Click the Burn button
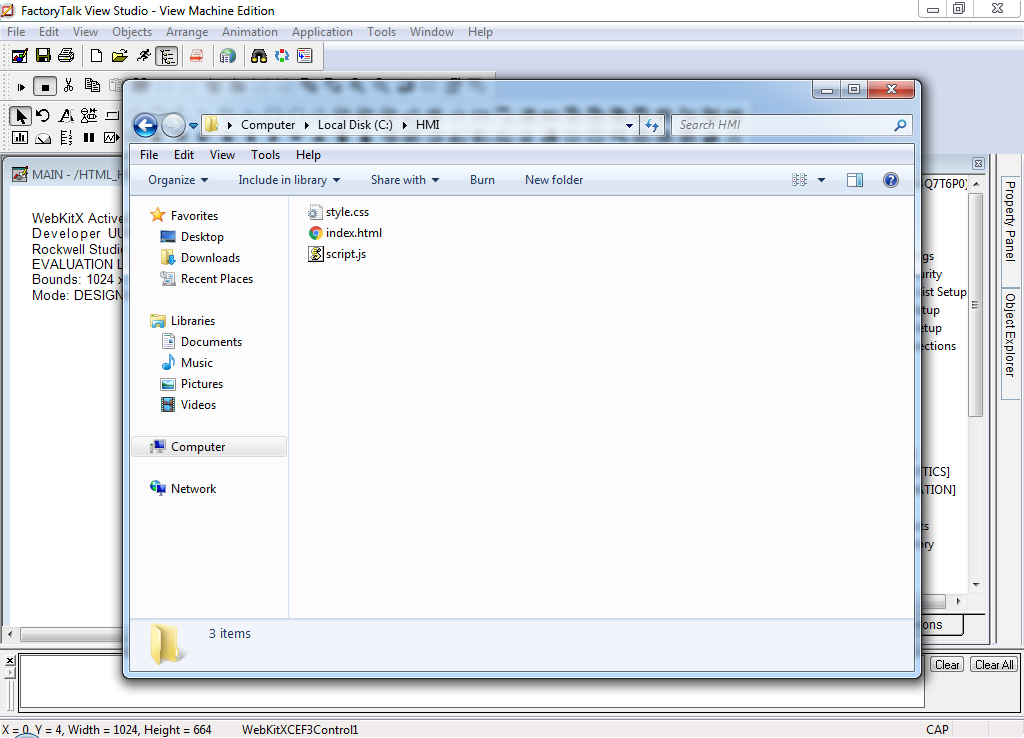Viewport: 1024px width, 738px height. (482, 180)
